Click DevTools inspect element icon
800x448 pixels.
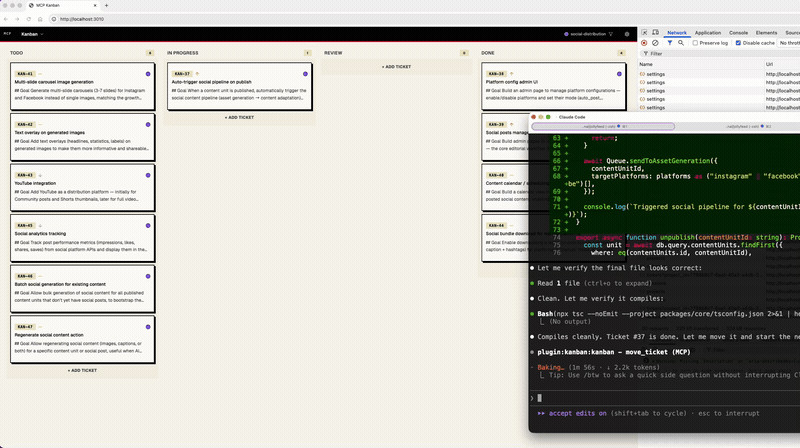point(644,33)
